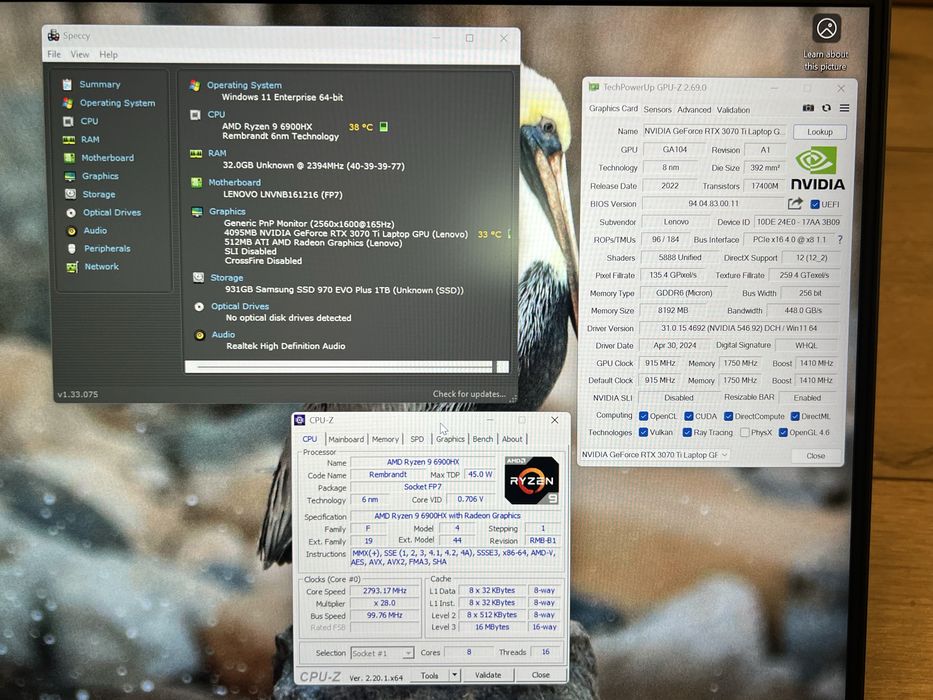Click the green CPU temperature indicator icon
The height and width of the screenshot is (700, 933).
pos(384,127)
